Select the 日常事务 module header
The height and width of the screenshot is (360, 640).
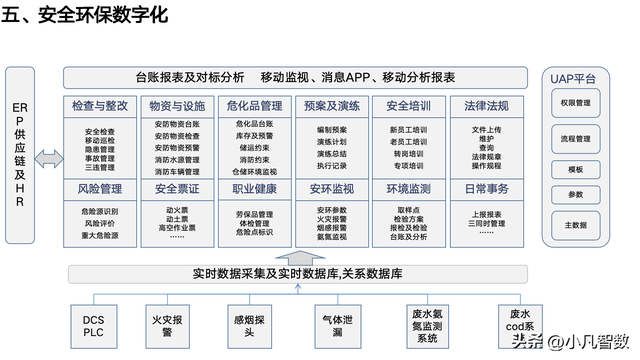tap(487, 189)
